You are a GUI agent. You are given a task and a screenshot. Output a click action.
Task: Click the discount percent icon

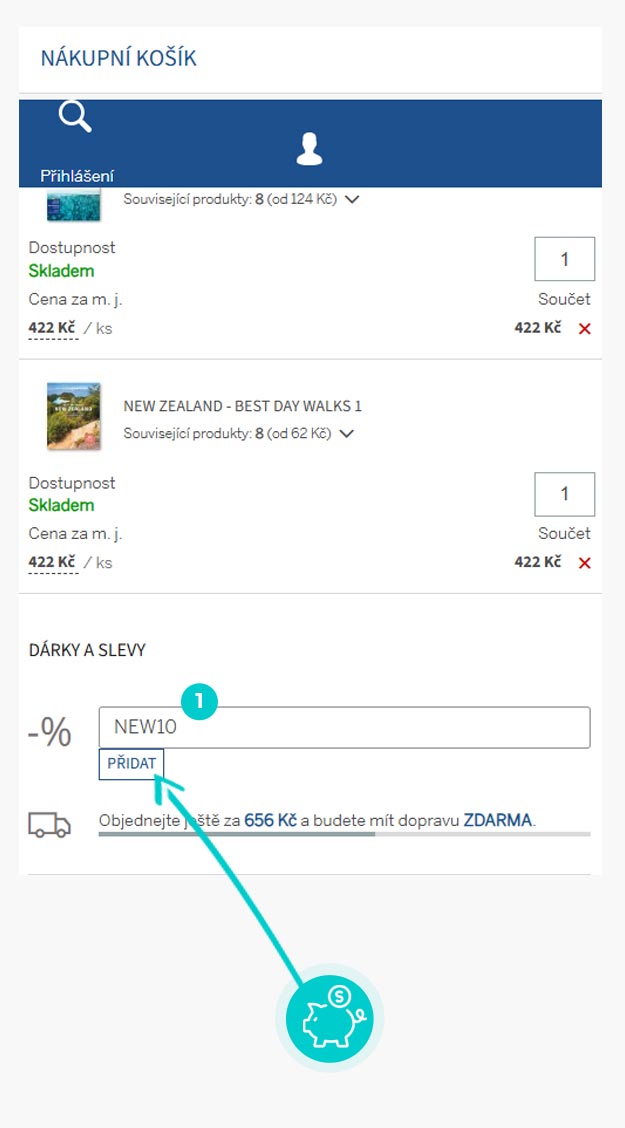[x=50, y=733]
